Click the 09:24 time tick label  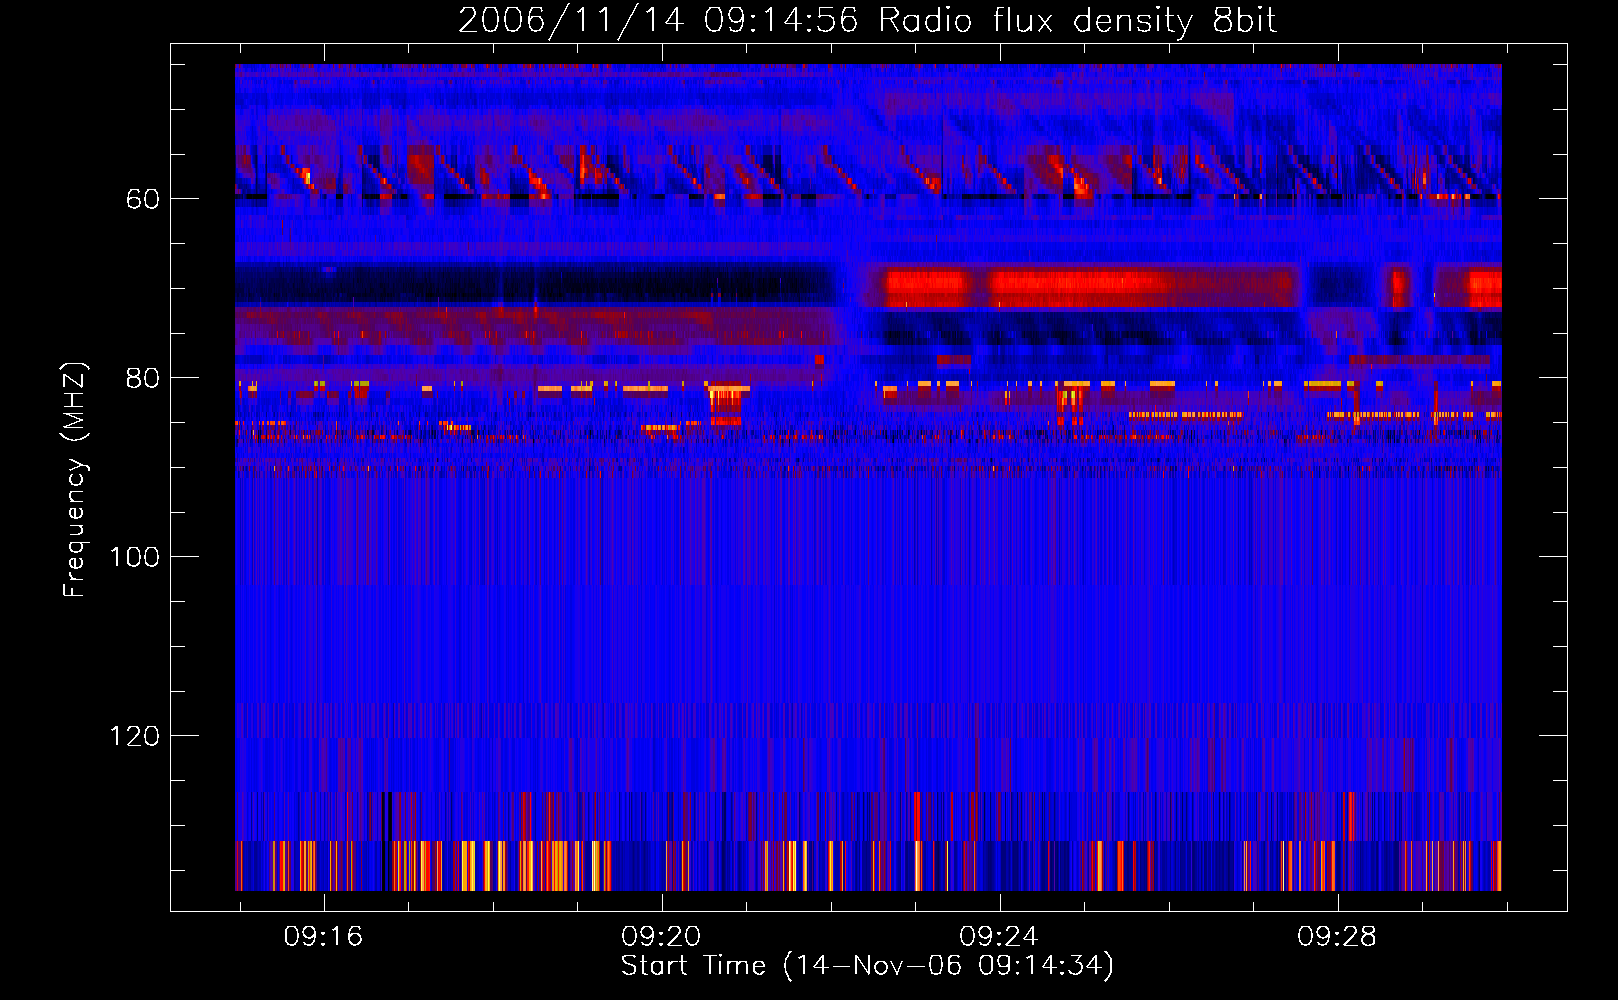pos(999,937)
